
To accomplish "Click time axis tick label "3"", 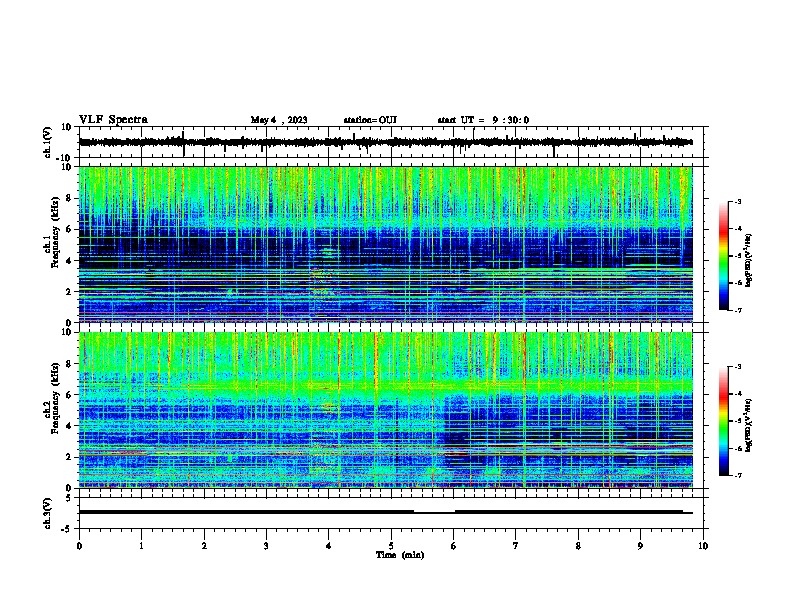I will (x=266, y=546).
